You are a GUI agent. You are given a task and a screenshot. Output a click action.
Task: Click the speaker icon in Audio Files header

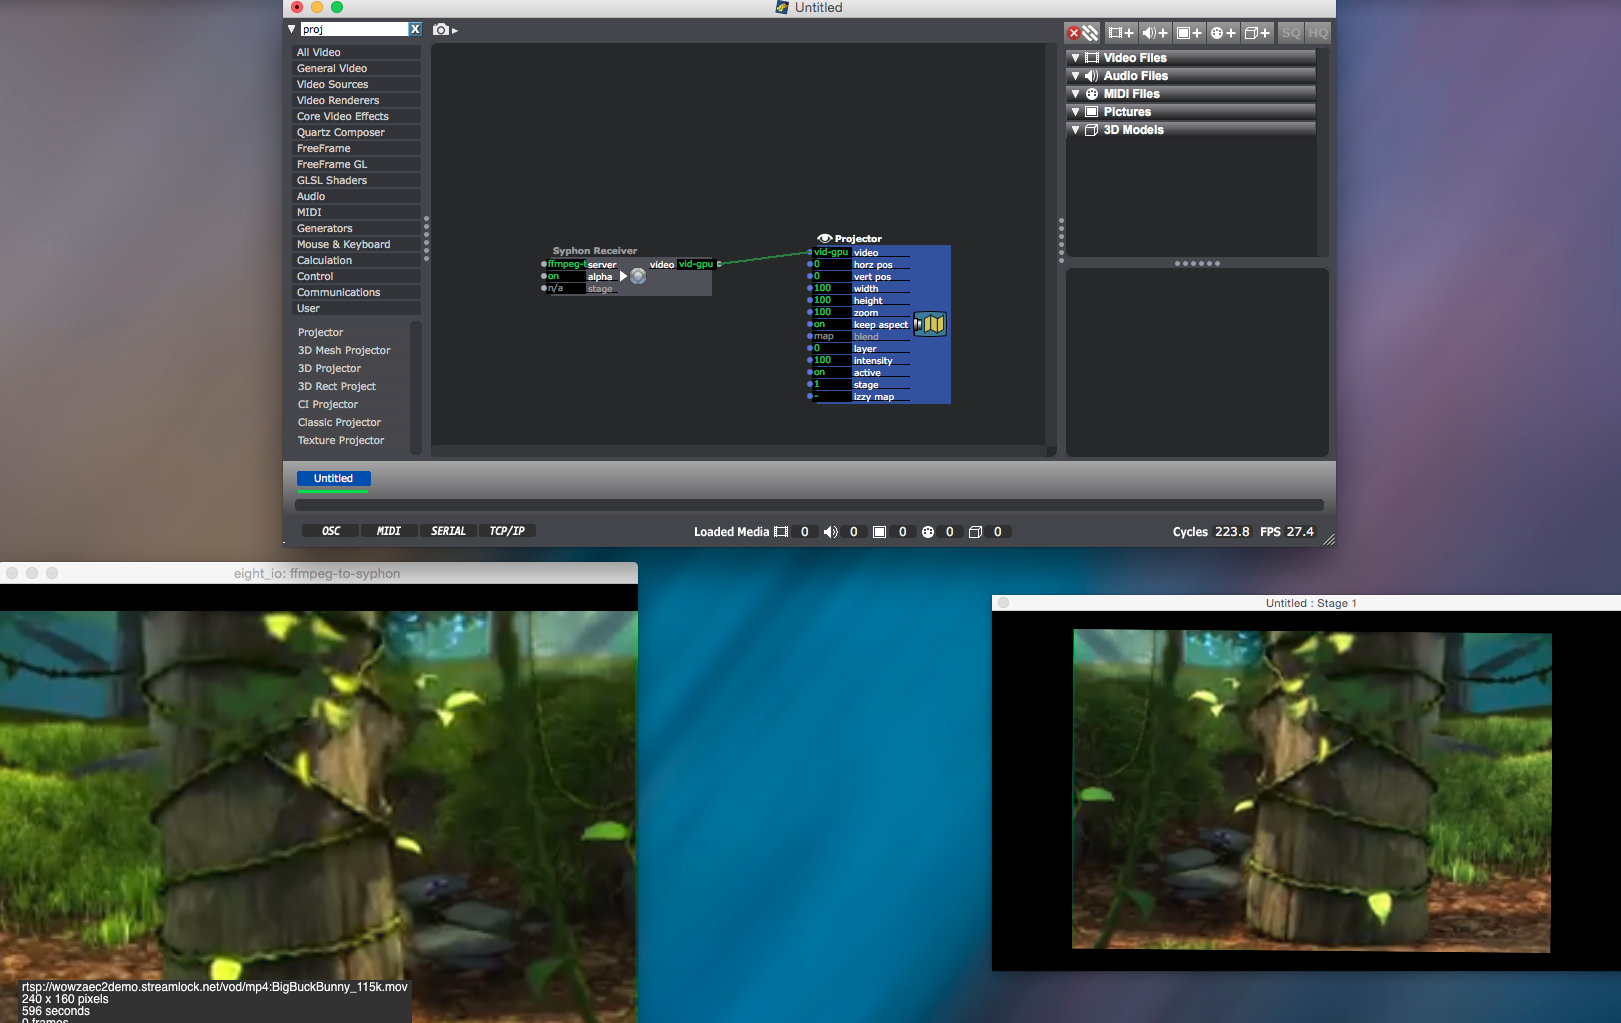click(1092, 76)
